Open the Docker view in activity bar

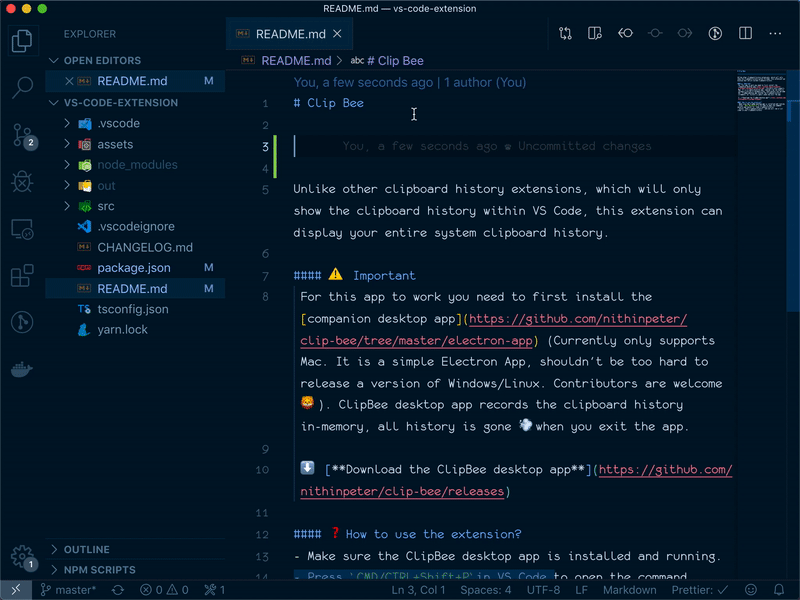click(x=22, y=369)
